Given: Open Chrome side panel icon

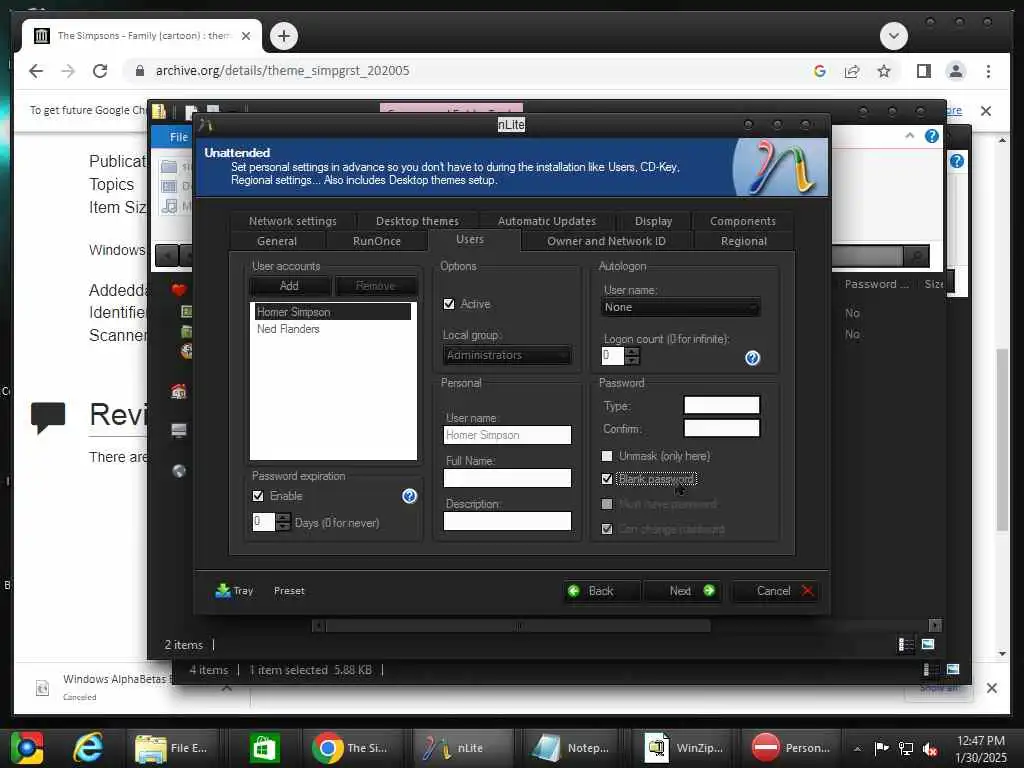Looking at the screenshot, I should coord(923,71).
